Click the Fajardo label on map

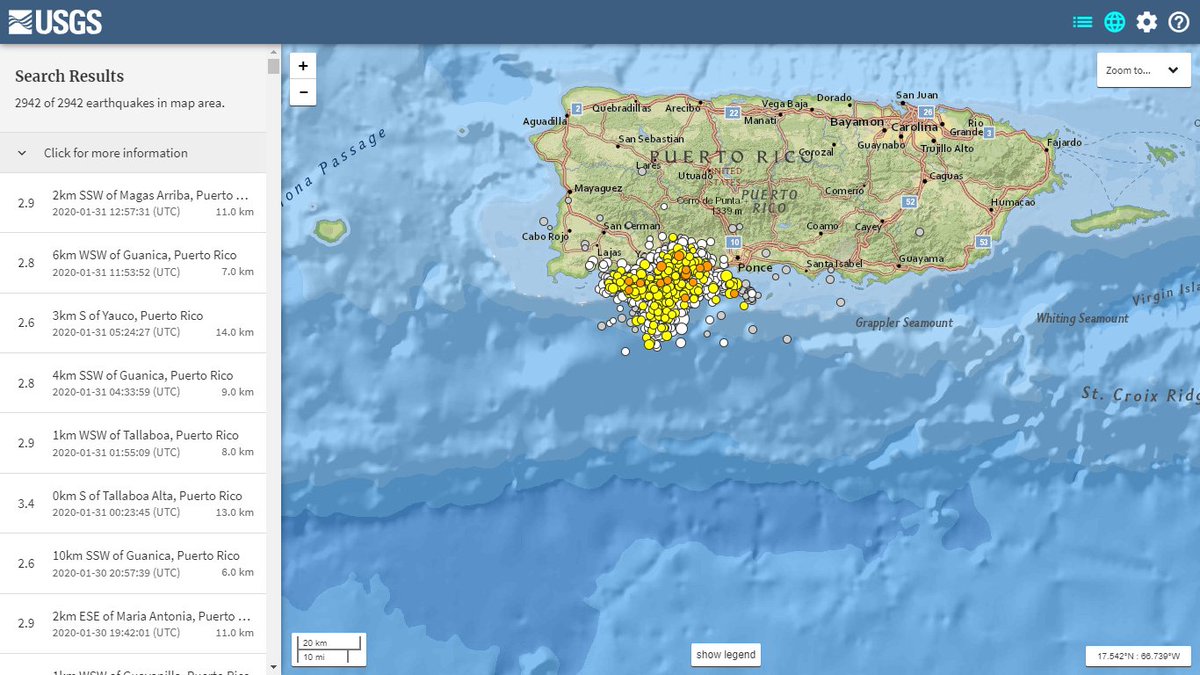pos(1063,143)
